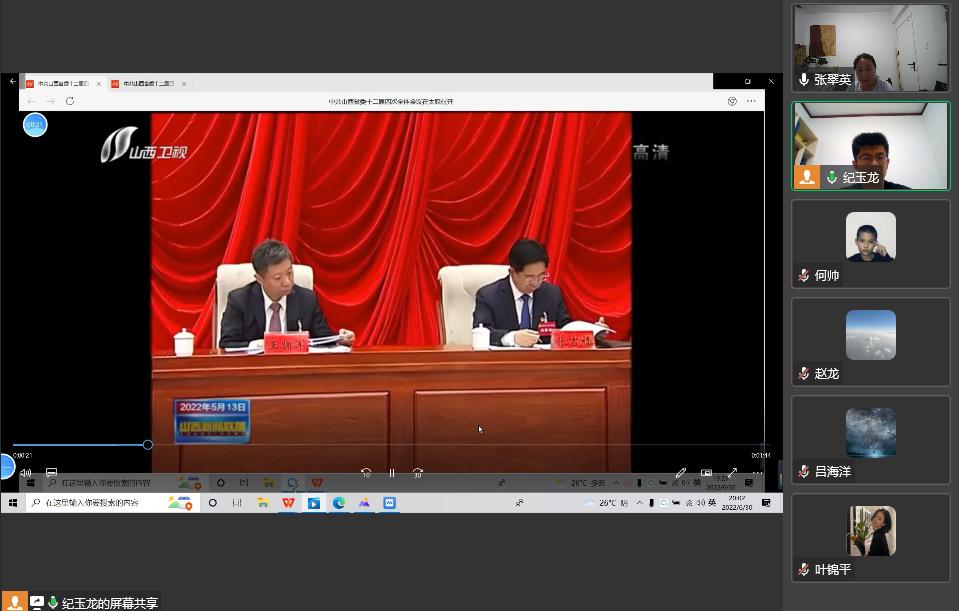Pause the video playback
Image resolution: width=959 pixels, height=611 pixels.
(392, 473)
